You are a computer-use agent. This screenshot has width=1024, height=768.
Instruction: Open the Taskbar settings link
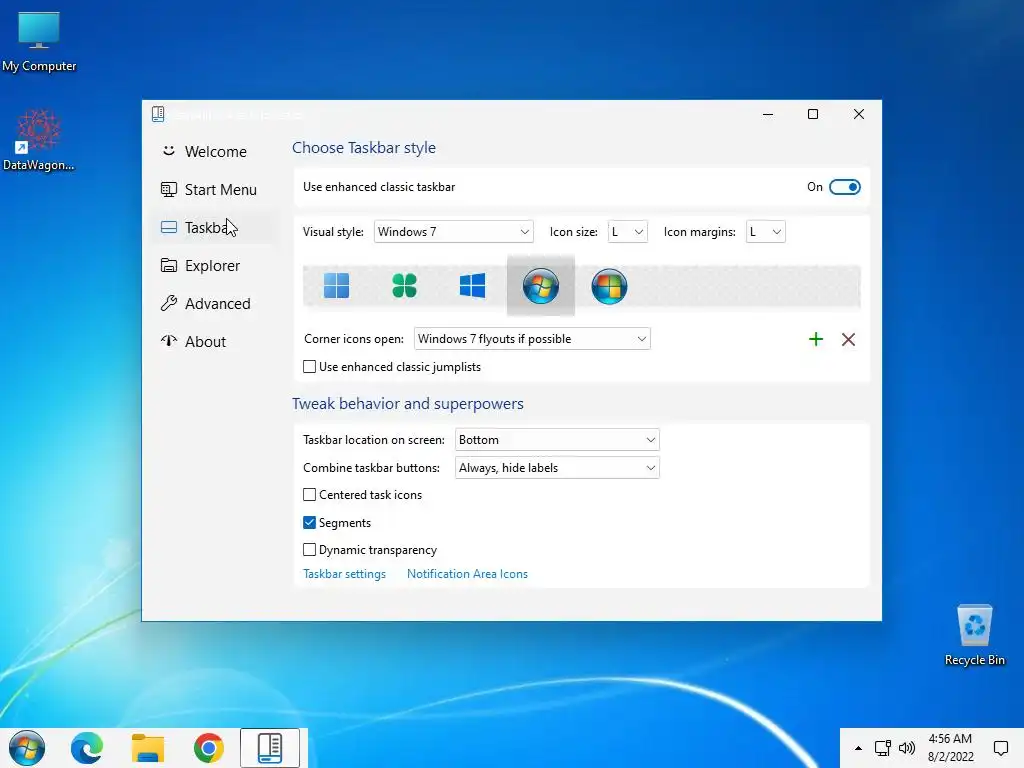pyautogui.click(x=344, y=574)
